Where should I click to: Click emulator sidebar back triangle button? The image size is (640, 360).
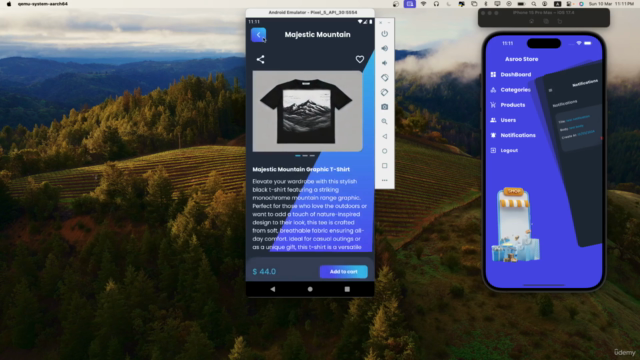384,136
